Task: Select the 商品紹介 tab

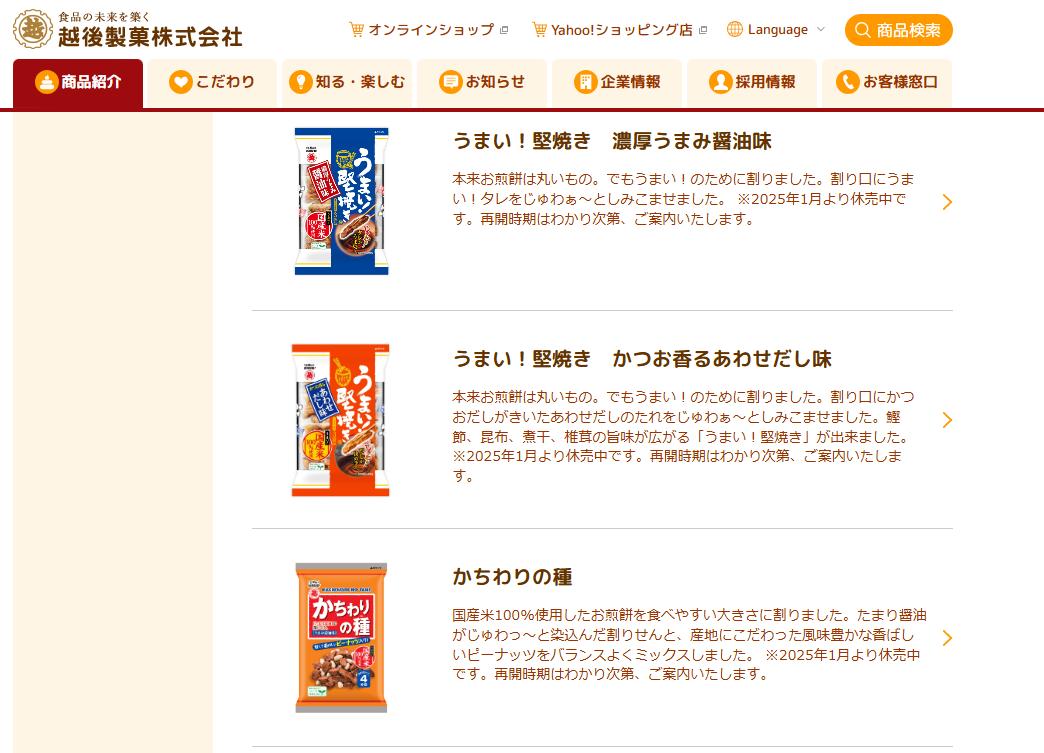Action: 78,83
